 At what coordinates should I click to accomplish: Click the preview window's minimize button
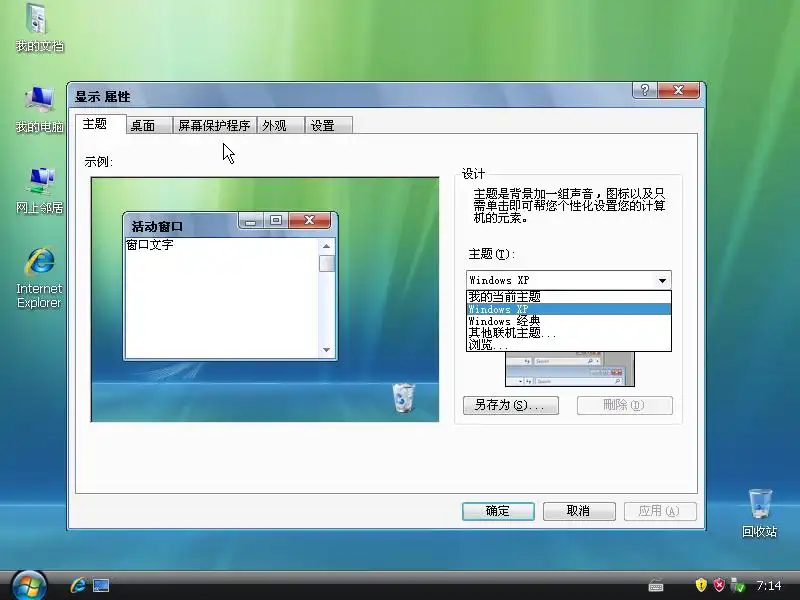(x=251, y=221)
